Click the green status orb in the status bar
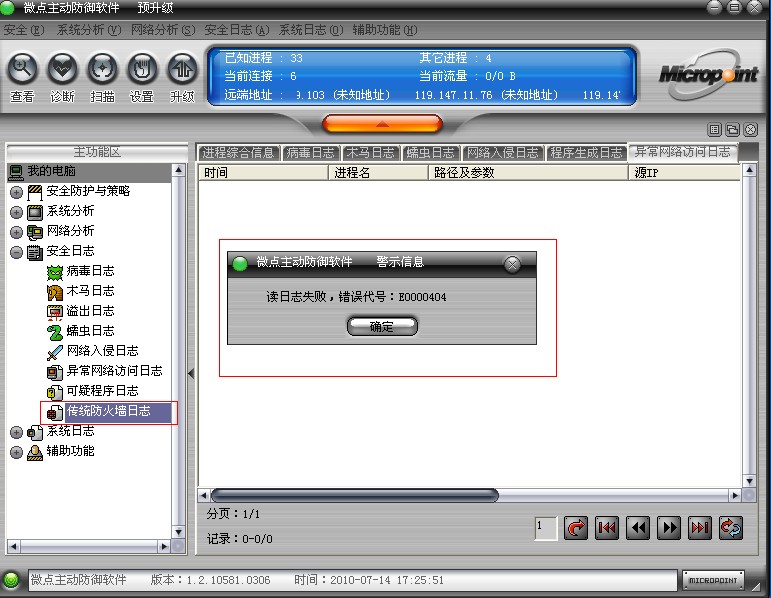Screen dimensions: 771x598 (x=11, y=580)
